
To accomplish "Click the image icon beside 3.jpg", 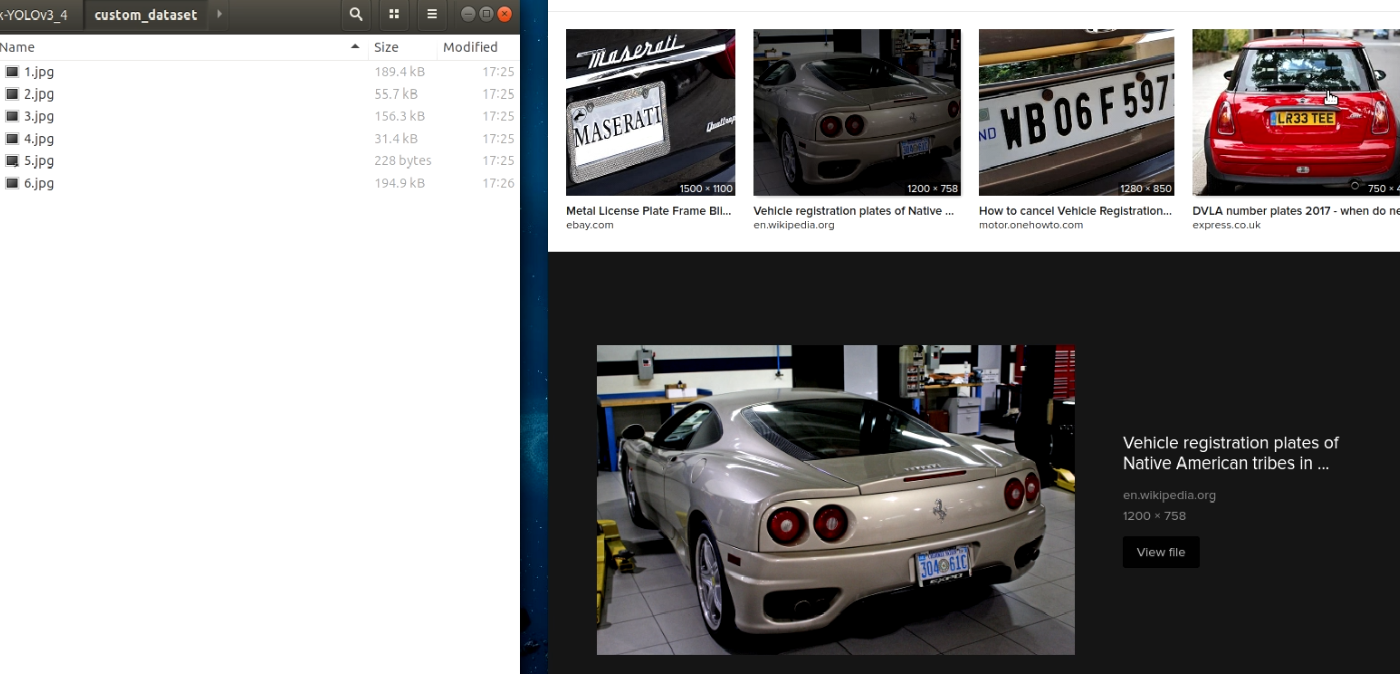I will point(12,116).
